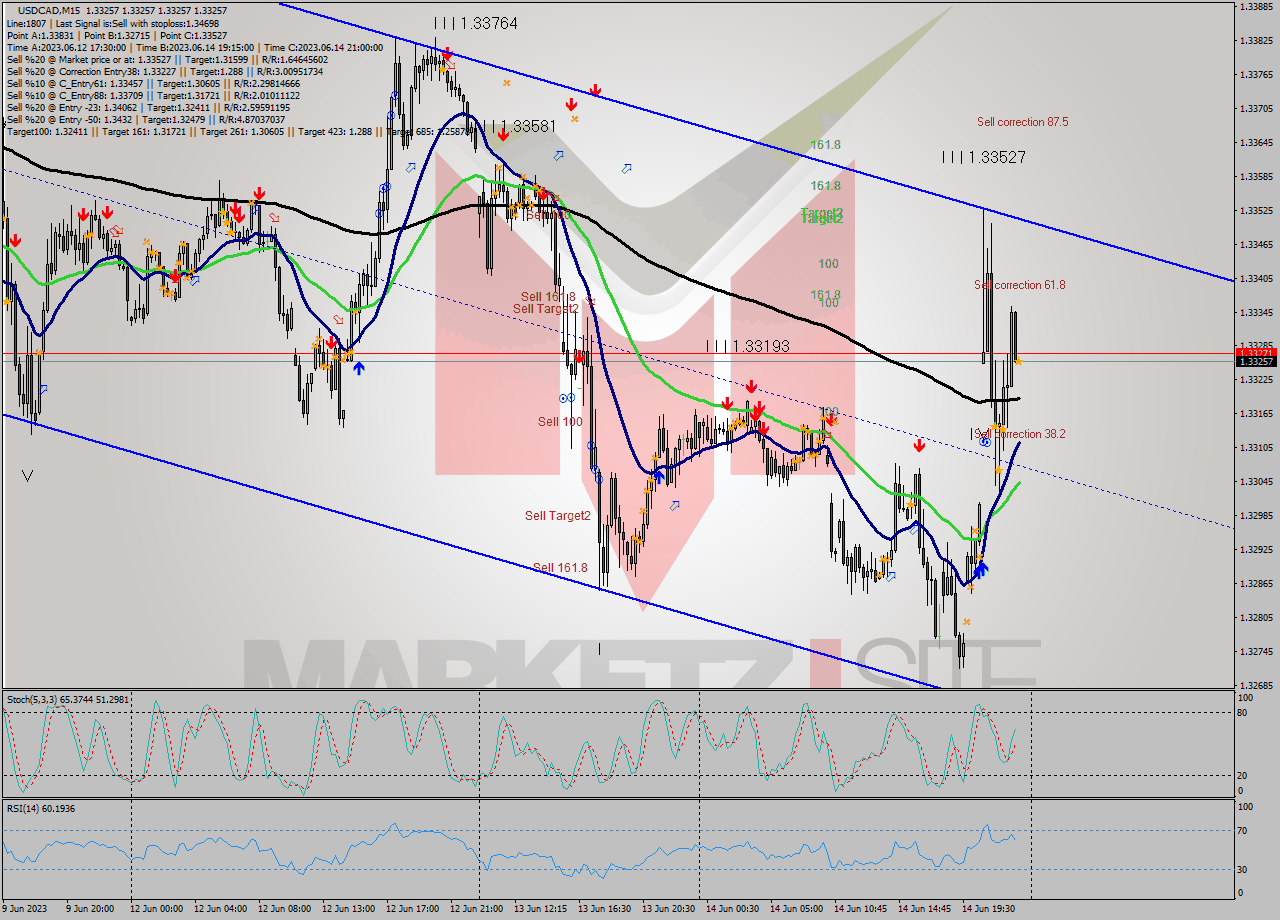Click the '12 Jun 04:00' time axis label

(x=220, y=909)
